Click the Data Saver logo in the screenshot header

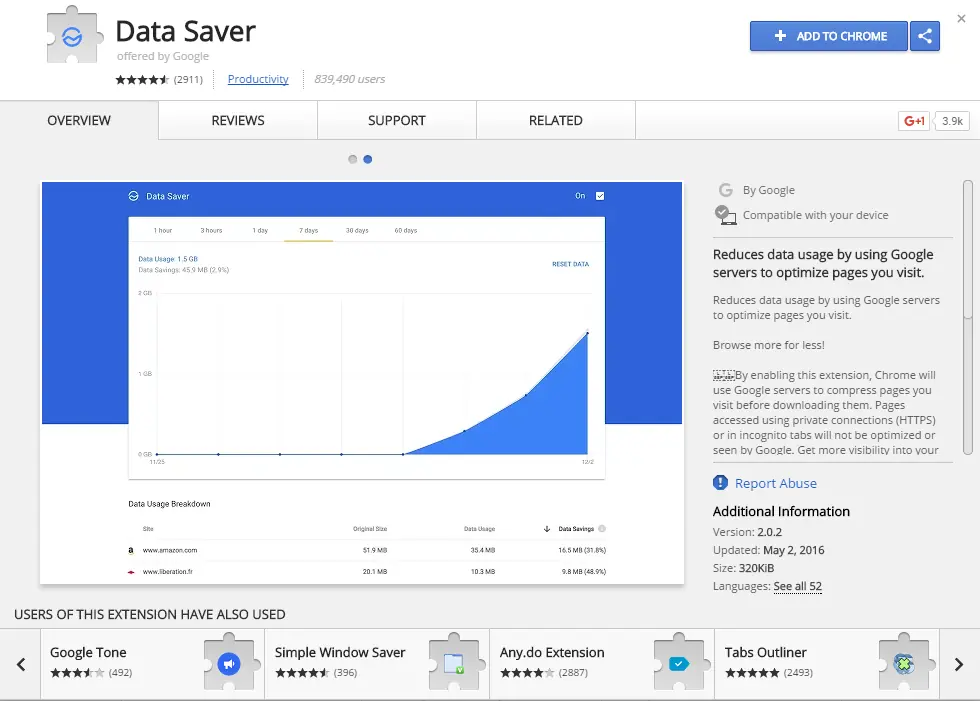click(x=133, y=196)
